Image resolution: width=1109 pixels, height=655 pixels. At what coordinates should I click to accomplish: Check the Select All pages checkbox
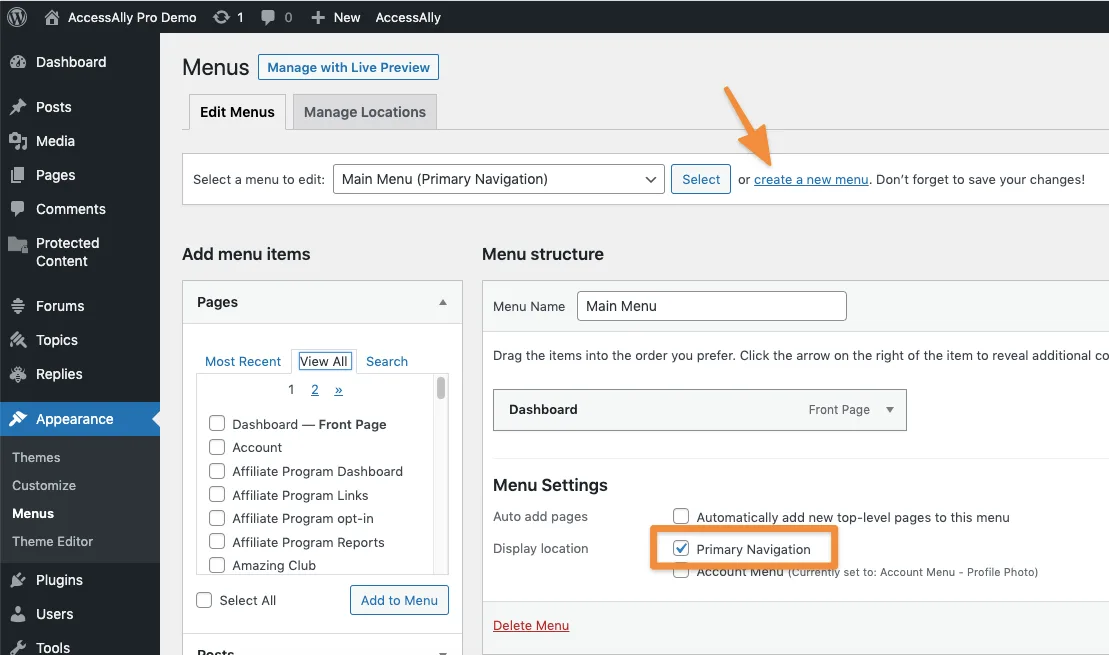click(205, 600)
